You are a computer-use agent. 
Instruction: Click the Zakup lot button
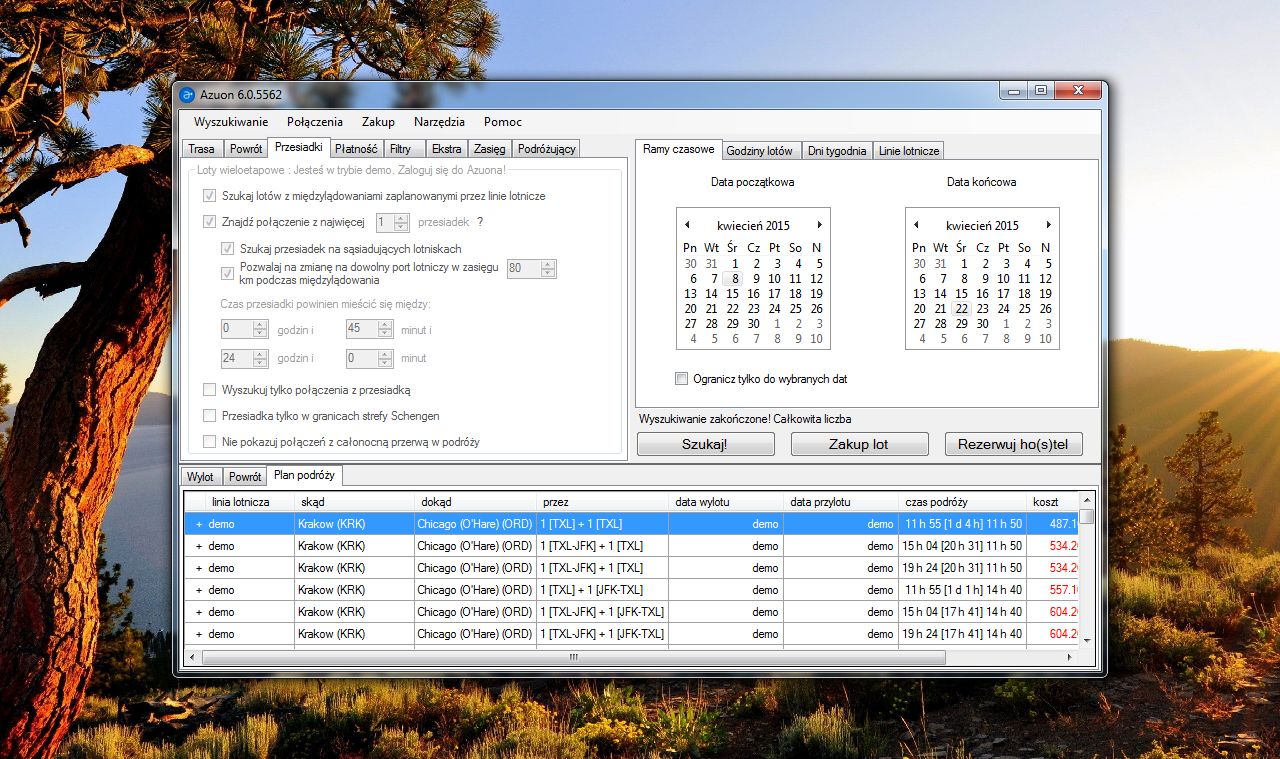(860, 444)
